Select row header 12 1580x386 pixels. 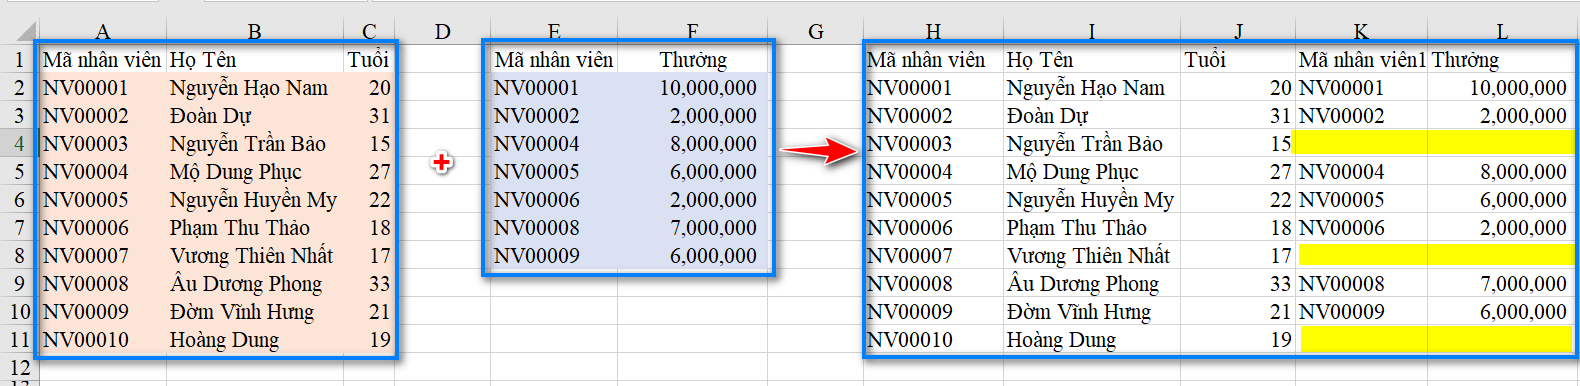(18, 367)
